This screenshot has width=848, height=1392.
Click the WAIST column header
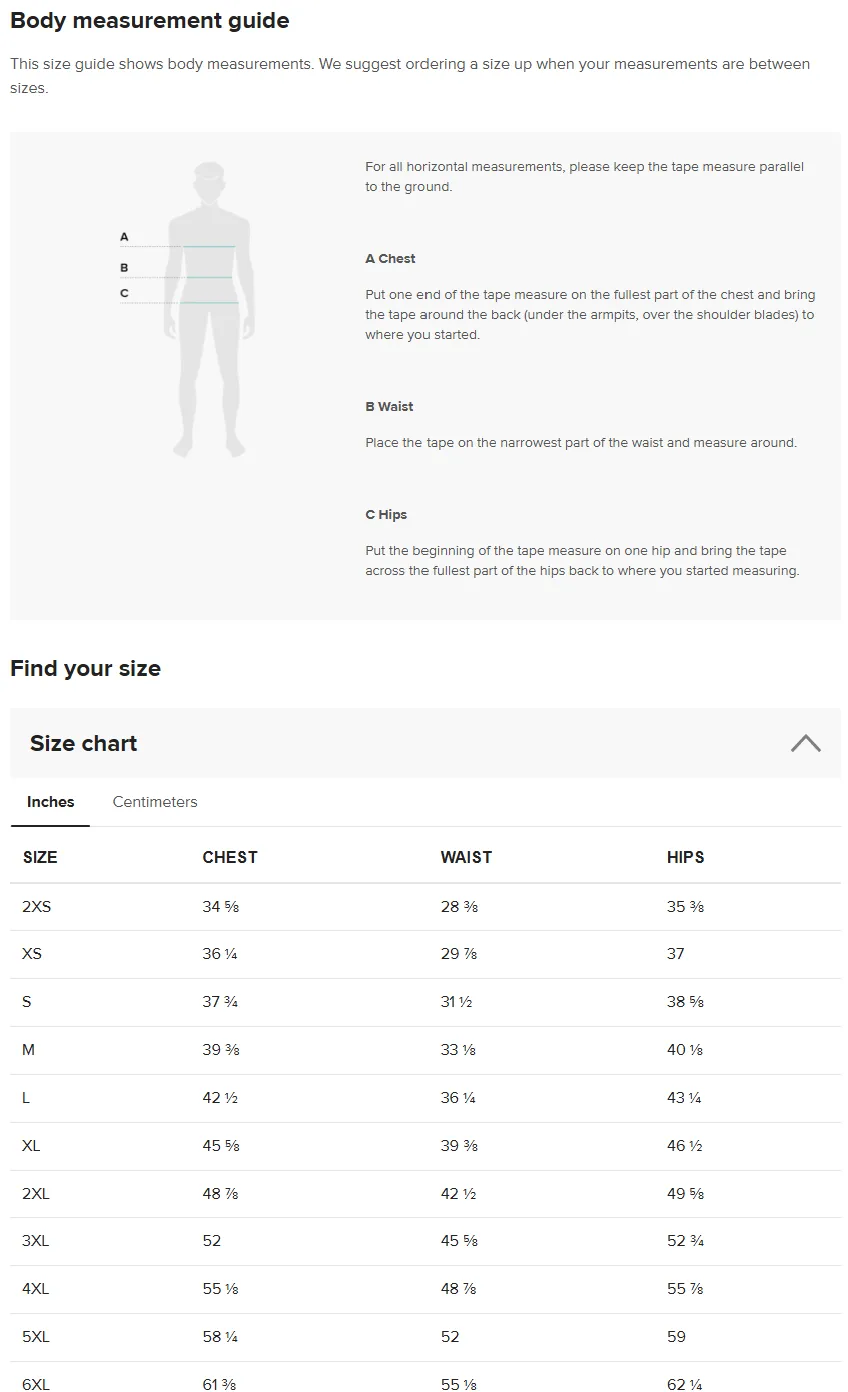pos(466,857)
